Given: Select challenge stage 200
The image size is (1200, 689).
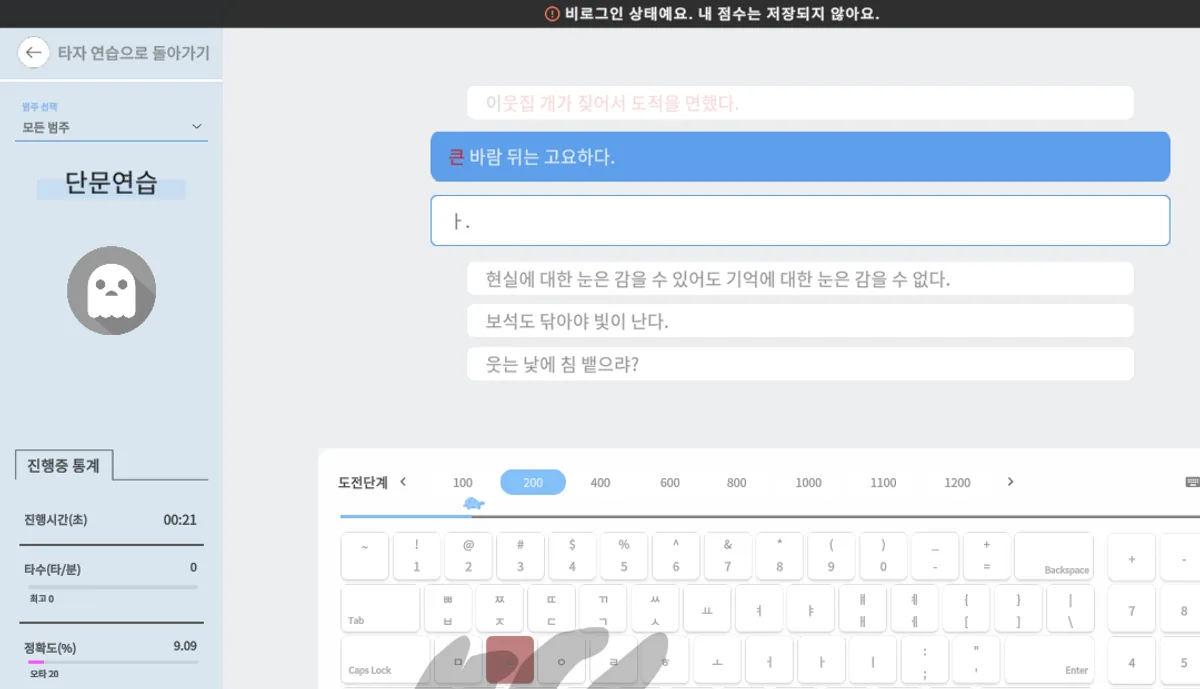Looking at the screenshot, I should coord(533,483).
